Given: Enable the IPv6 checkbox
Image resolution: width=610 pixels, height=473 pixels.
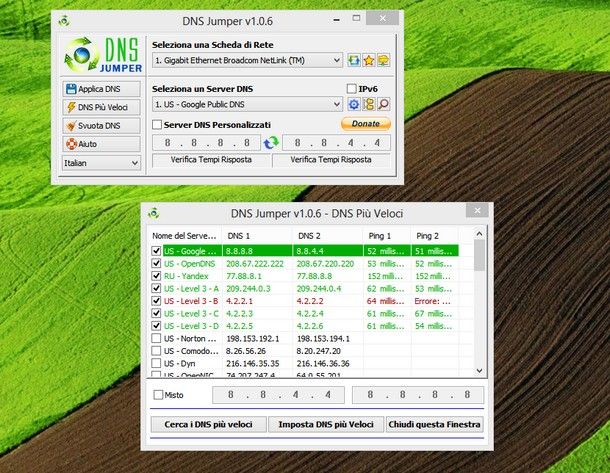Looking at the screenshot, I should click(351, 89).
